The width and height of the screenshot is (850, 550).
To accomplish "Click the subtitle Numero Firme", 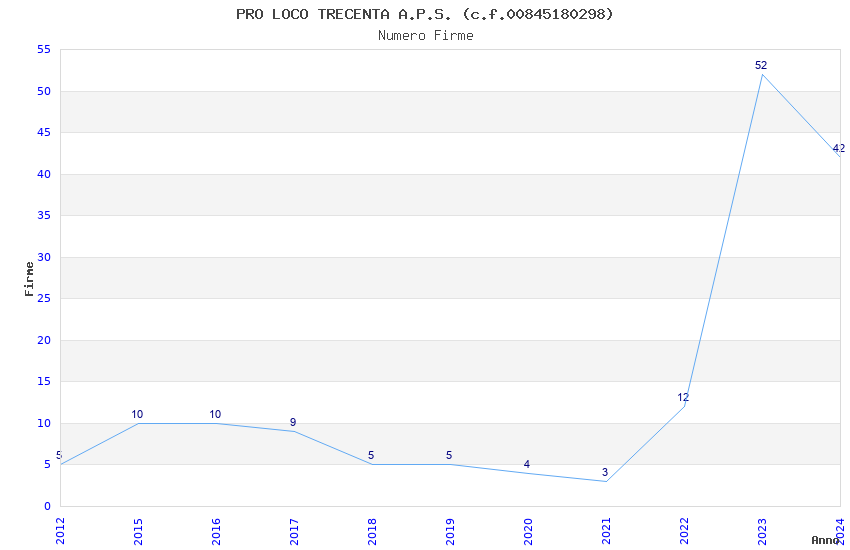I will coord(426,36).
